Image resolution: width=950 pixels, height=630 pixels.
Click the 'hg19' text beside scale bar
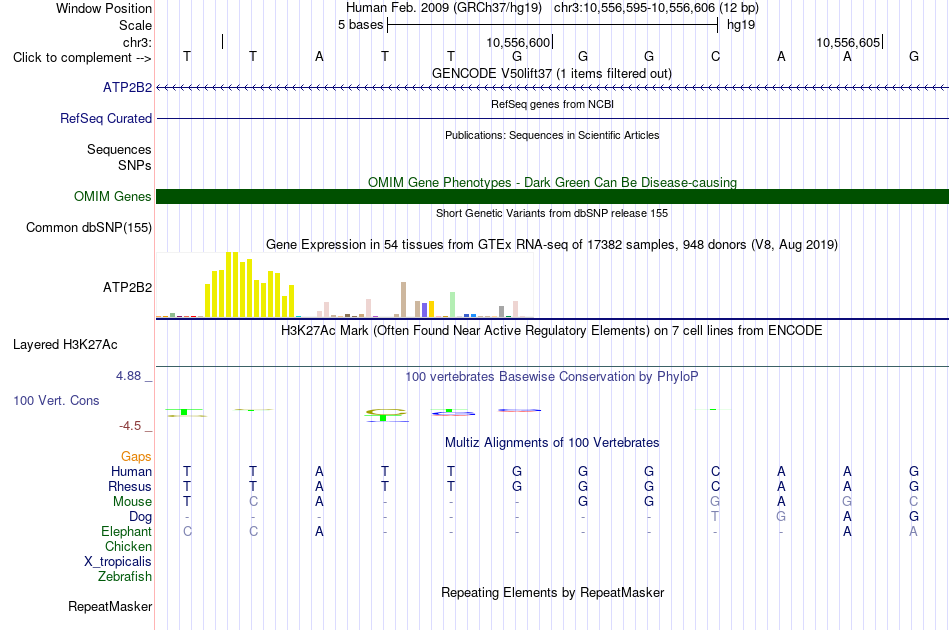741,25
